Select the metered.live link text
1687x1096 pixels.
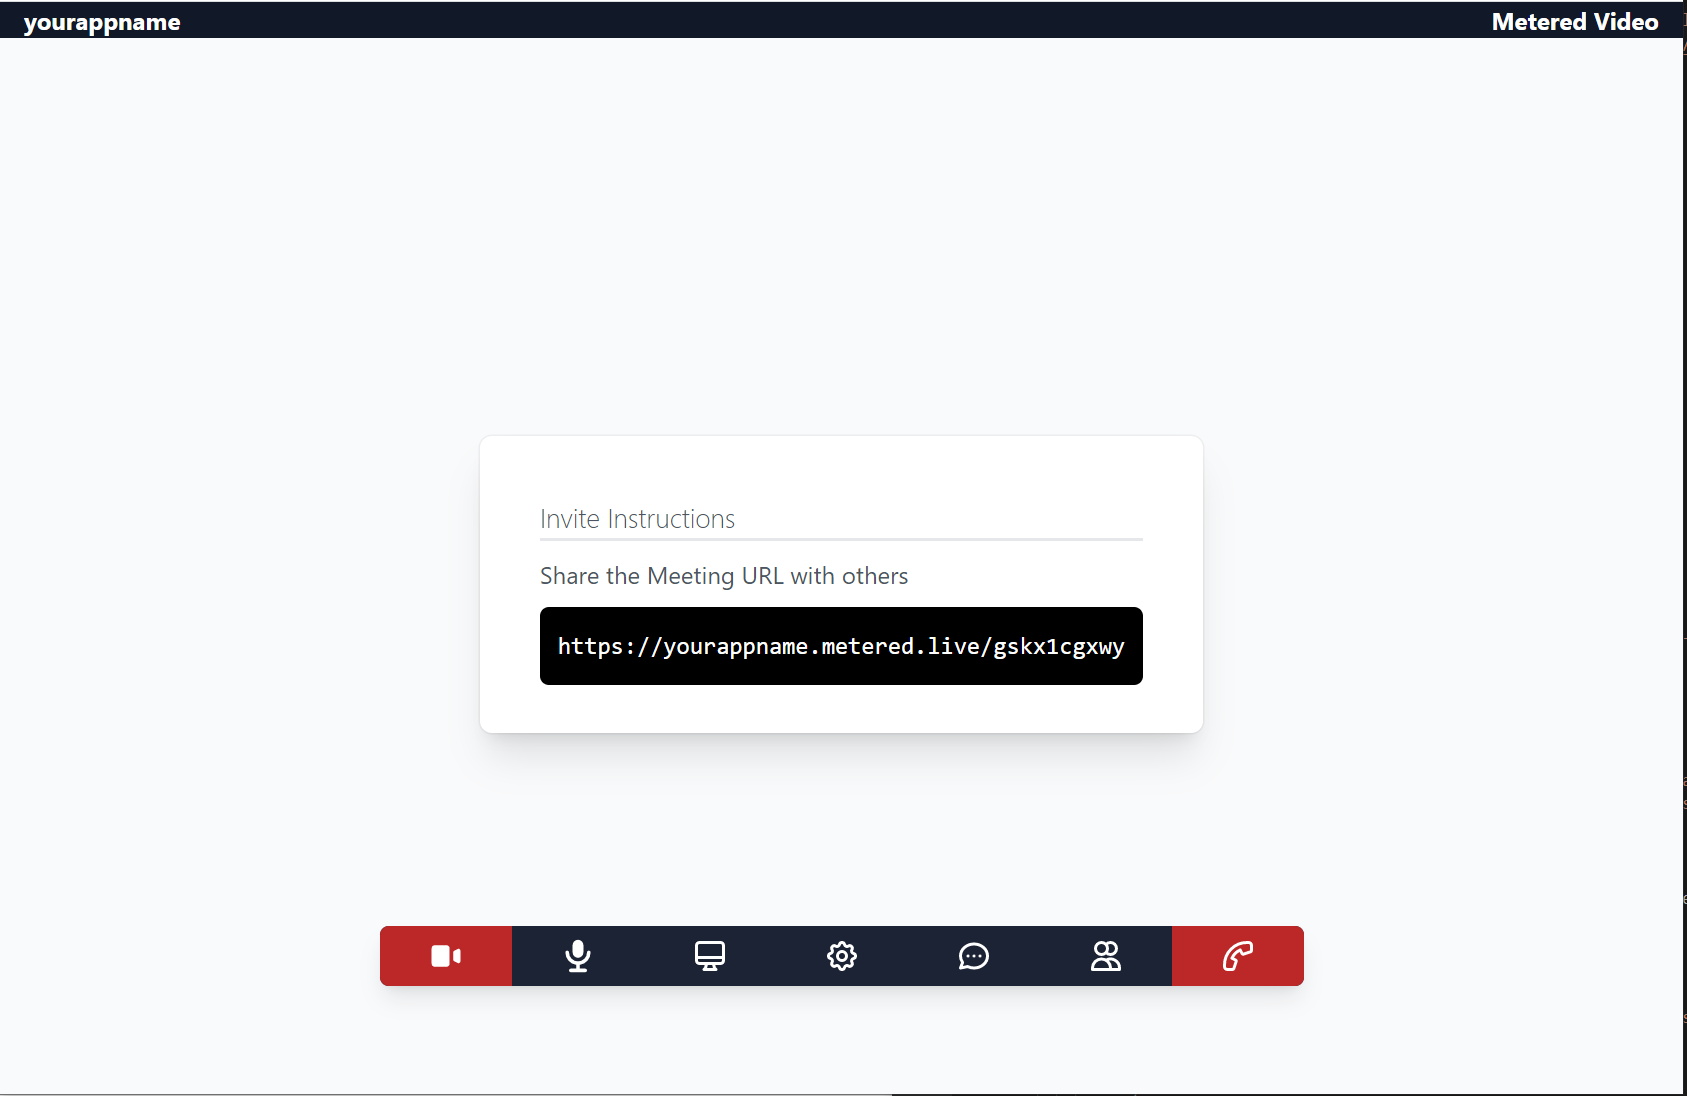(x=841, y=646)
